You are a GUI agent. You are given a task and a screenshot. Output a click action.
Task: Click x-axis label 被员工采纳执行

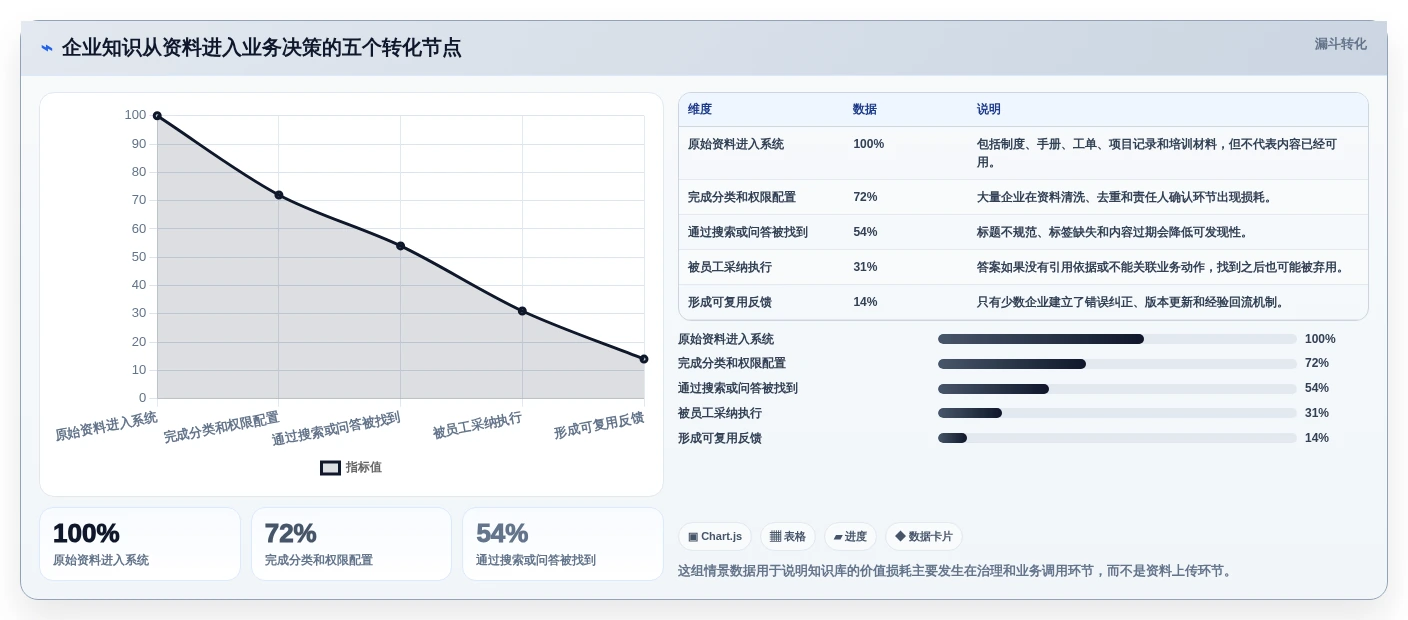click(x=477, y=425)
